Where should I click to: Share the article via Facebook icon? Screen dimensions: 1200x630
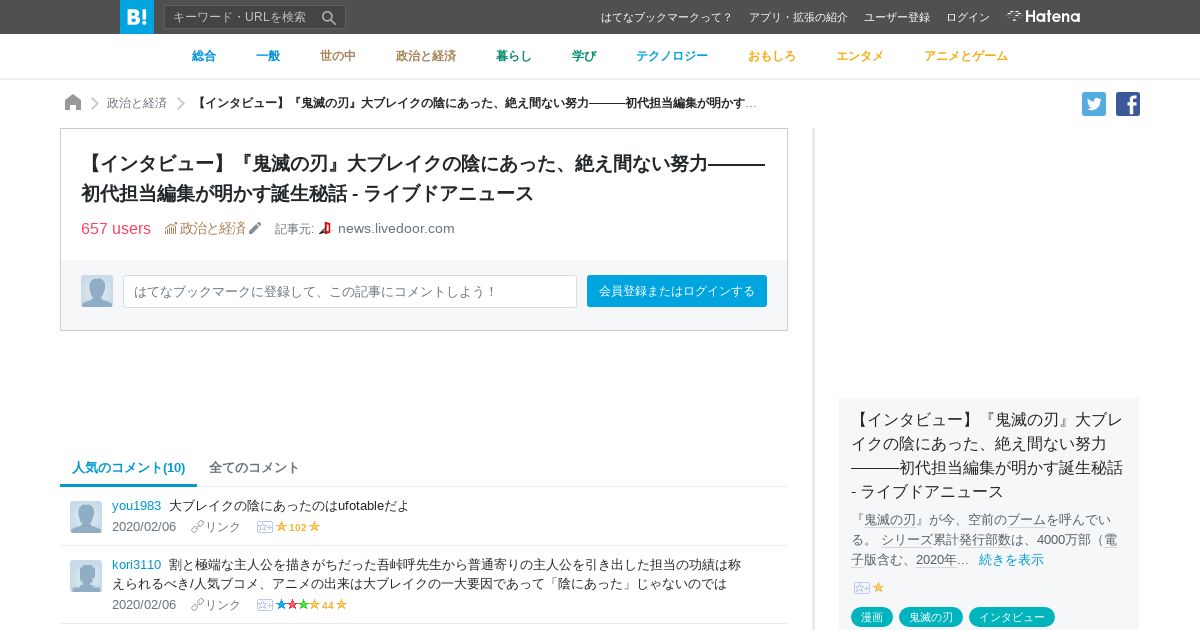click(1128, 104)
